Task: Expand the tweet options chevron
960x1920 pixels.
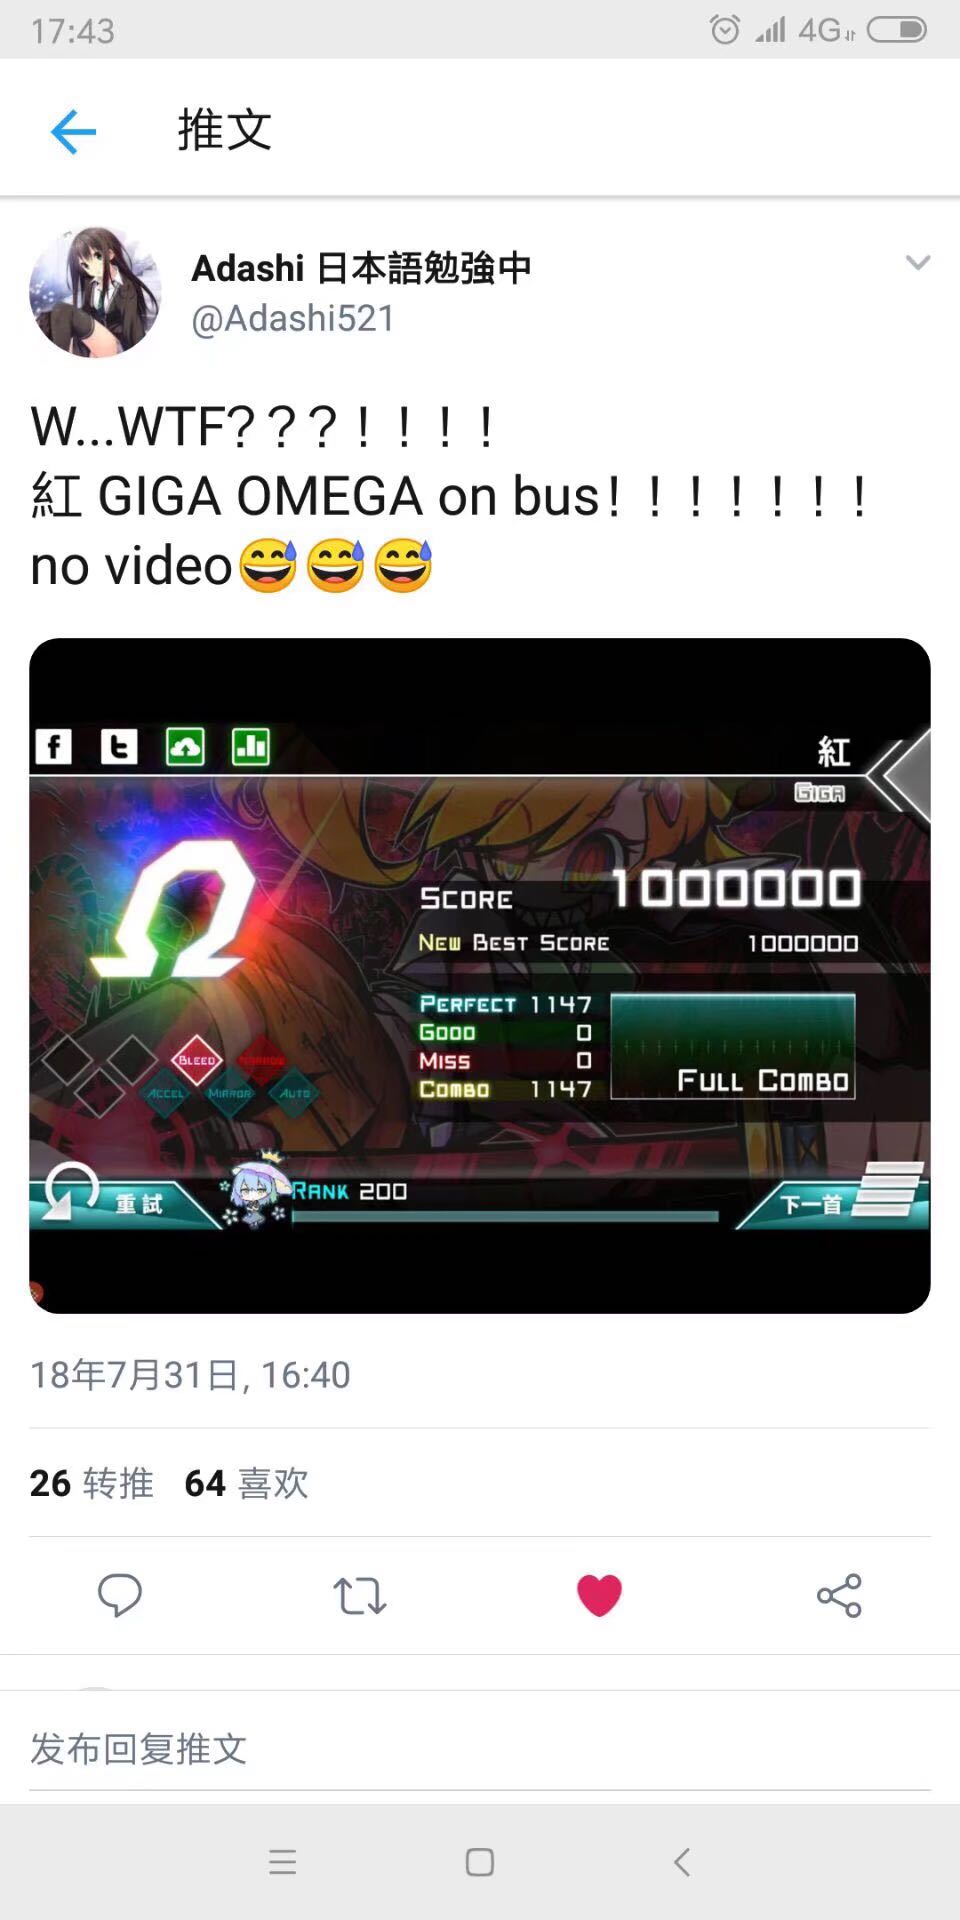Action: point(918,263)
